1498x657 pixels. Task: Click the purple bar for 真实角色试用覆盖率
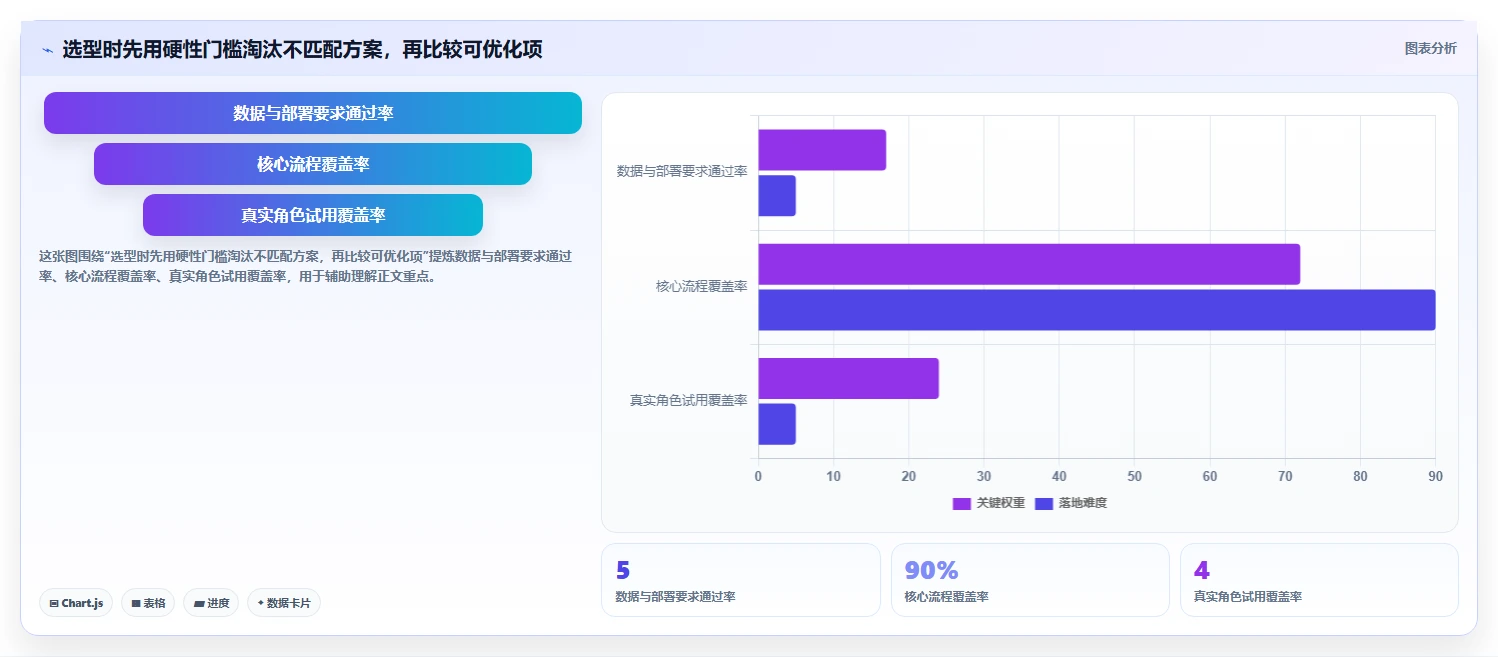click(848, 379)
